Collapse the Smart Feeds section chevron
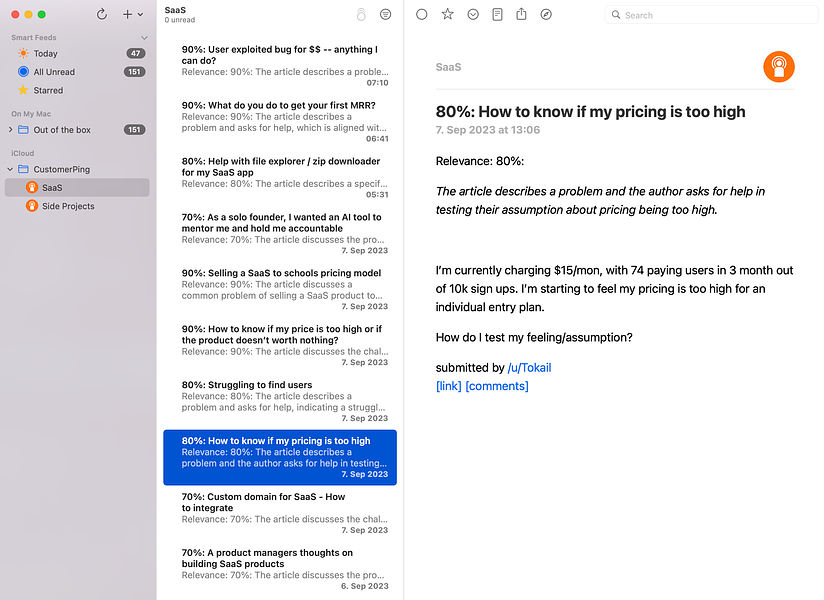Image resolution: width=824 pixels, height=600 pixels. point(144,38)
